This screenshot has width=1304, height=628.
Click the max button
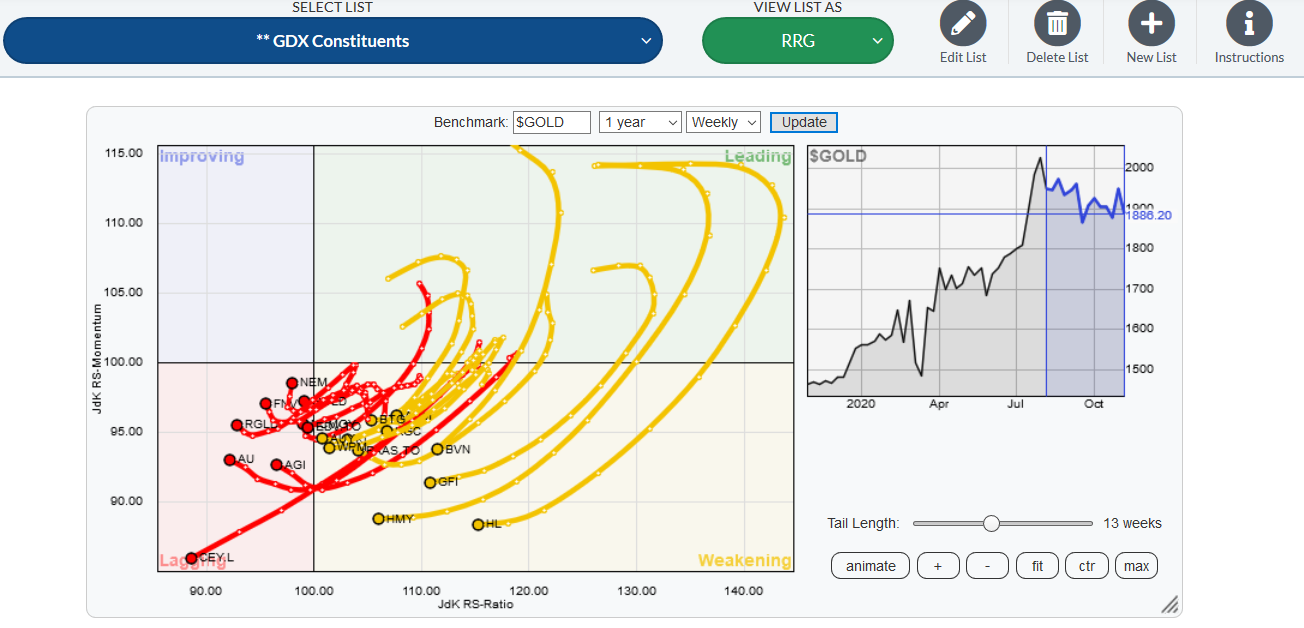[1136, 566]
